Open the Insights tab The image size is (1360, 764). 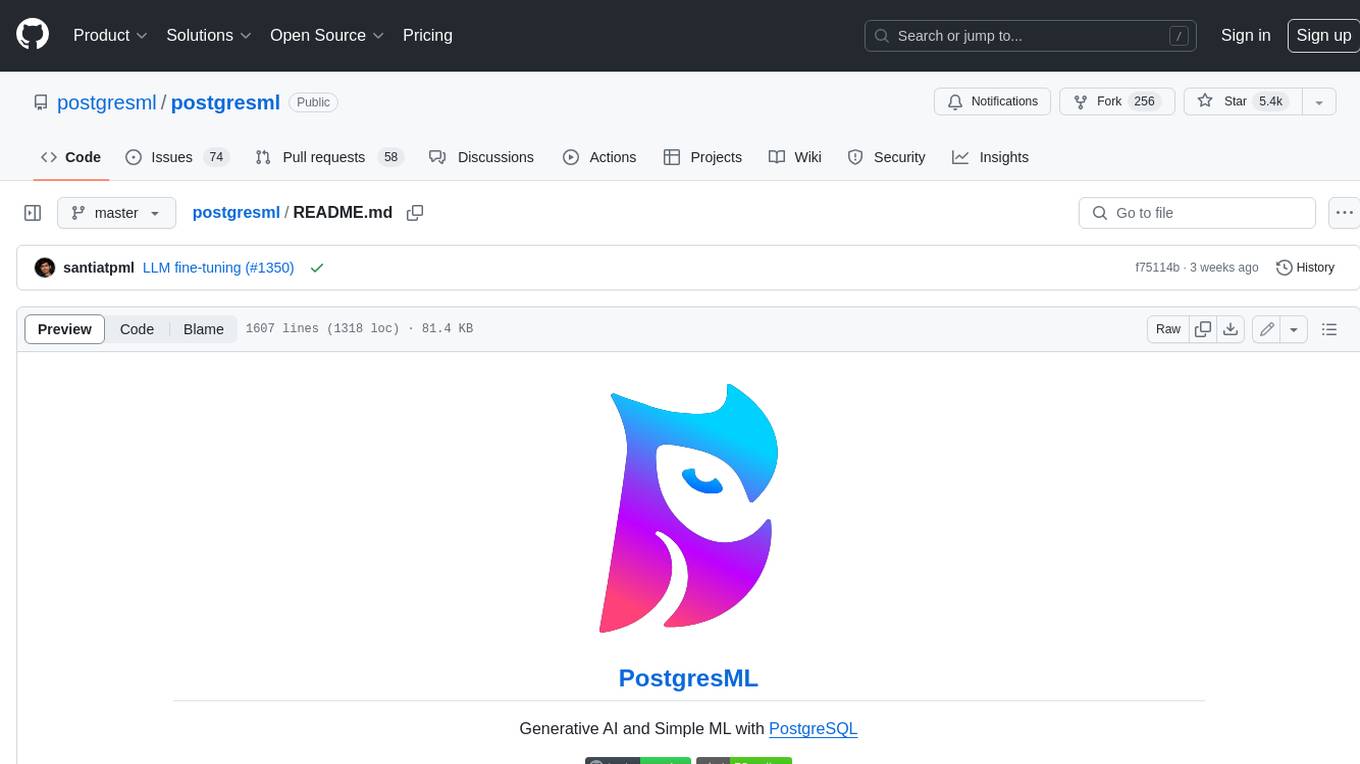(990, 157)
